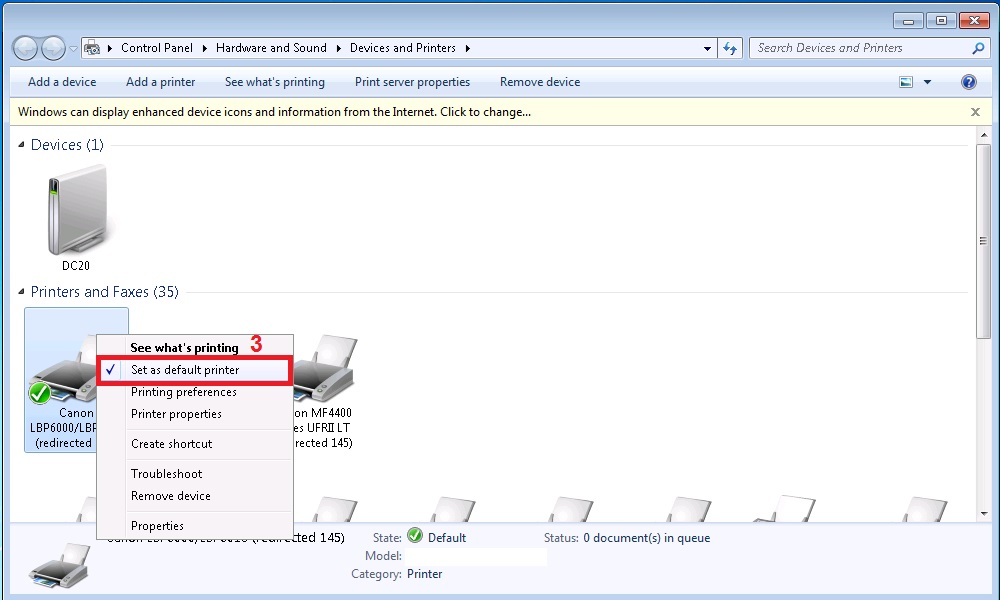1000x600 pixels.
Task: Click the change view icon
Action: [x=906, y=82]
